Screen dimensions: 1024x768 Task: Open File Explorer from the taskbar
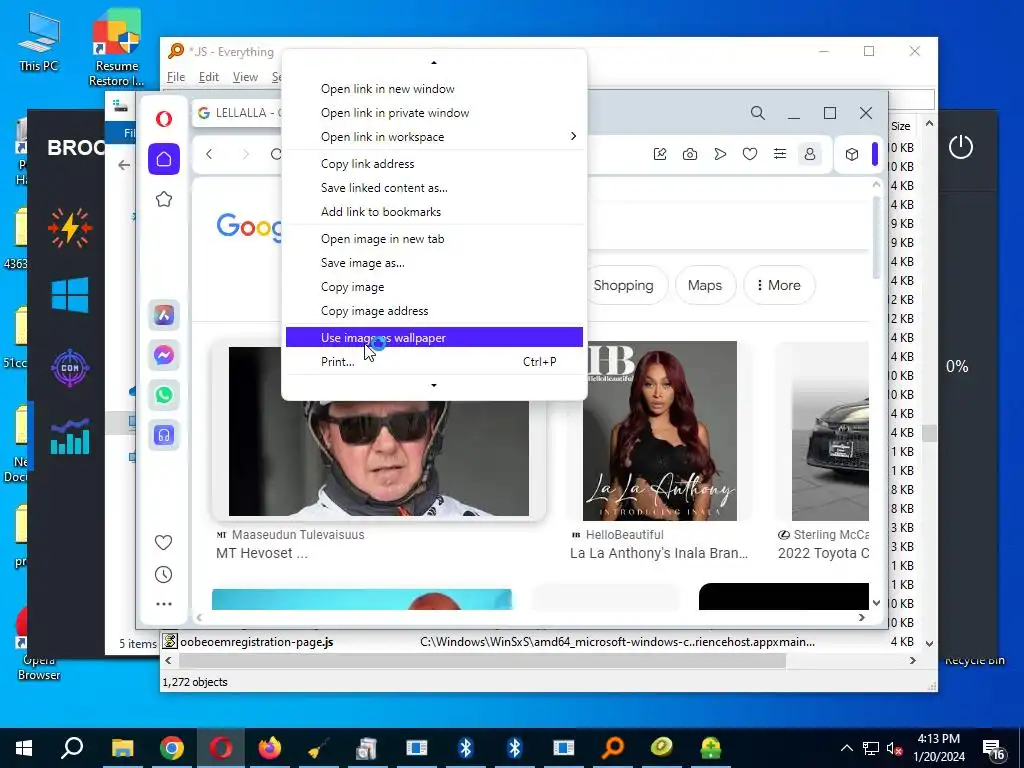(x=122, y=748)
